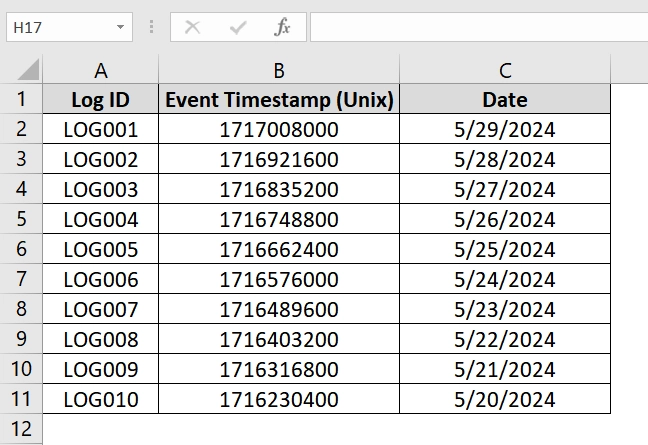Screen dimensions: 648x445
Task: Select timestamp cell 1716489600
Action: click(x=279, y=309)
